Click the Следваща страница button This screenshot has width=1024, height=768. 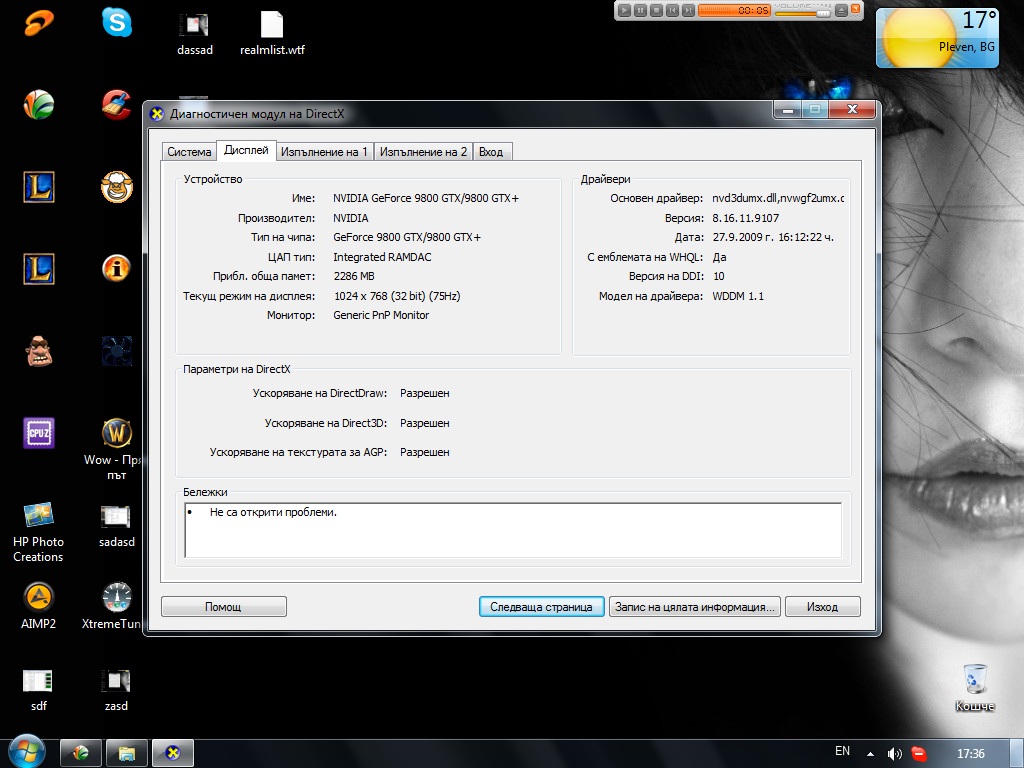coord(541,607)
